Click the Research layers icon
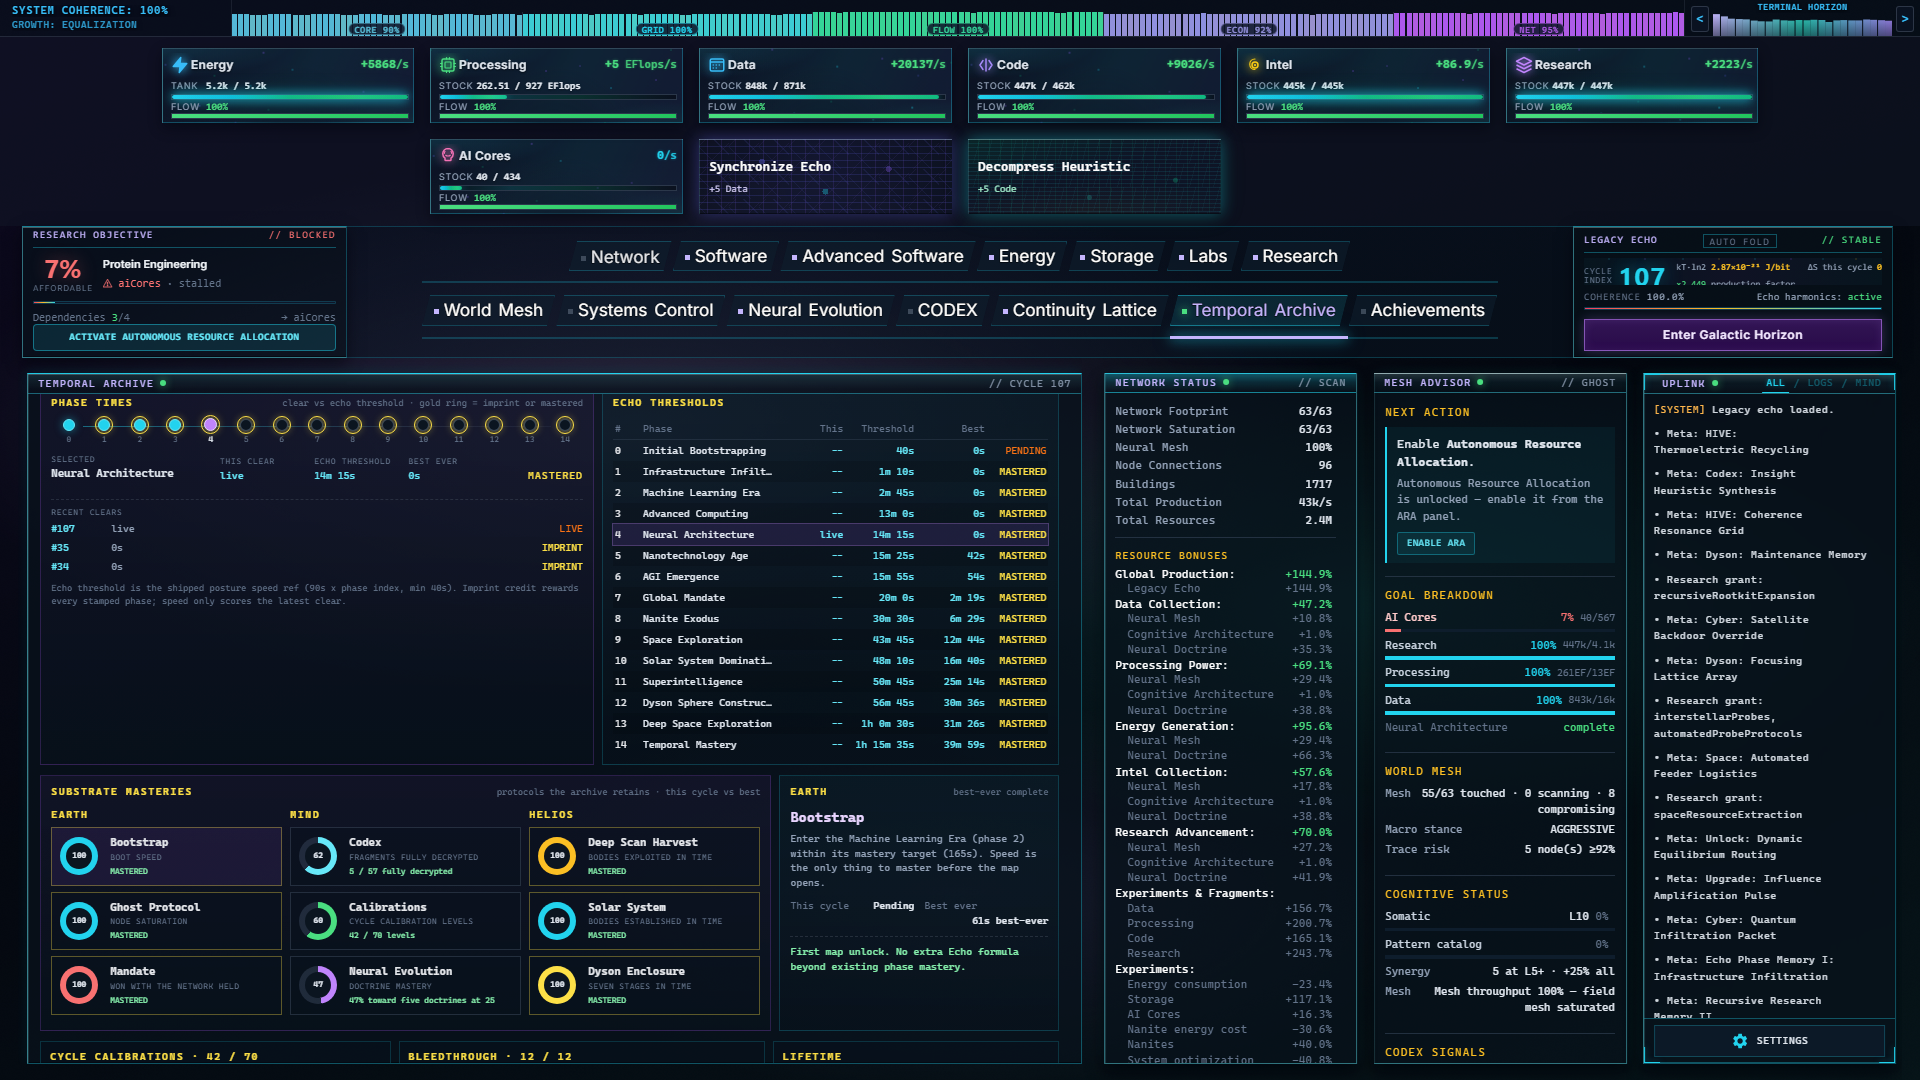This screenshot has height=1080, width=1920. tap(1523, 65)
